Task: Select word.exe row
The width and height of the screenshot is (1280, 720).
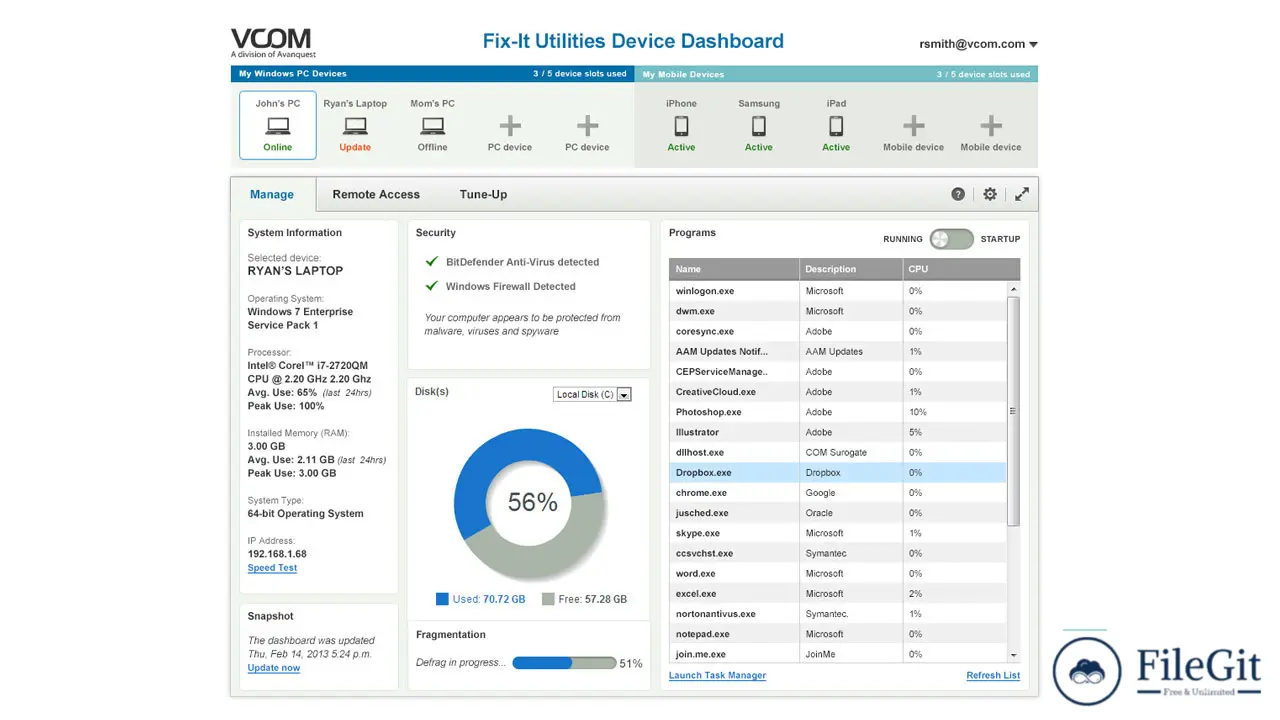Action: click(x=838, y=573)
